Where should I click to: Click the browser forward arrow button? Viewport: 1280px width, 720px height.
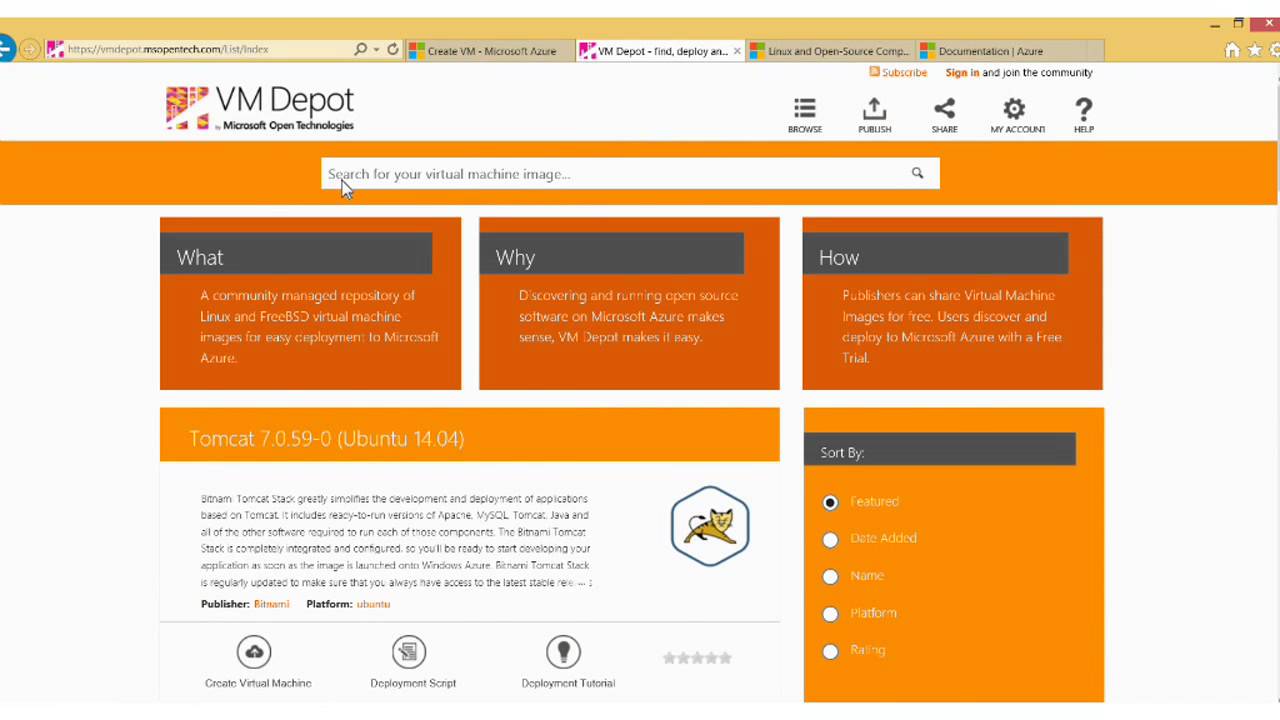coord(30,49)
